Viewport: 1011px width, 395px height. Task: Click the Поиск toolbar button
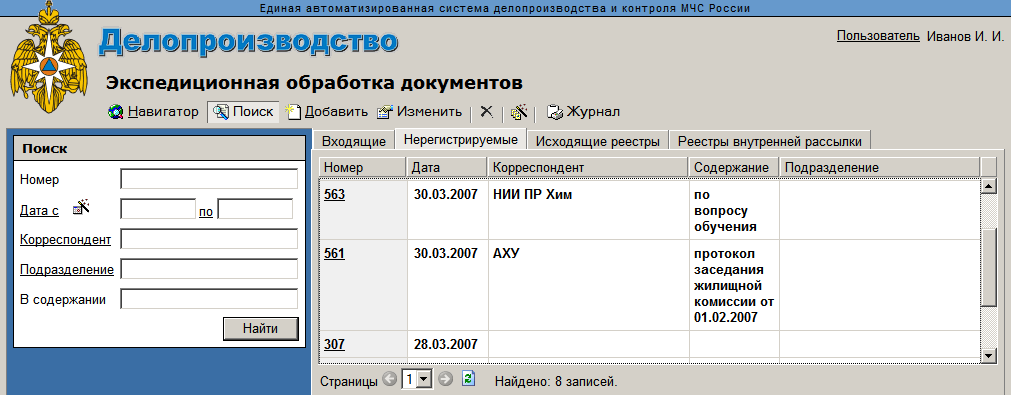tap(243, 111)
